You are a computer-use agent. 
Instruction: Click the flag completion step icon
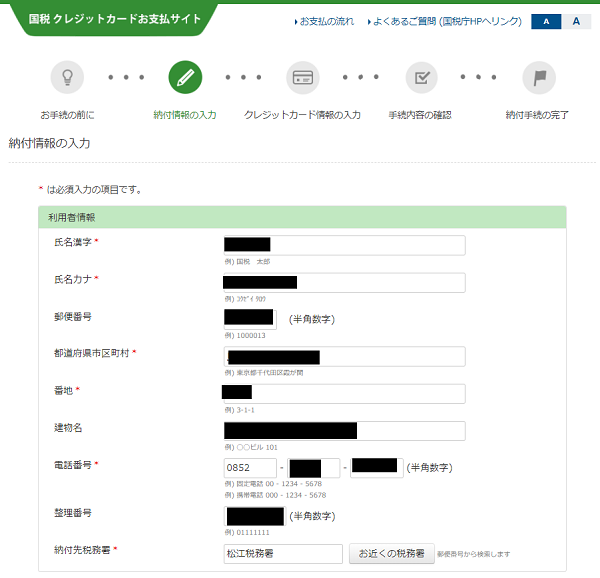(539, 77)
